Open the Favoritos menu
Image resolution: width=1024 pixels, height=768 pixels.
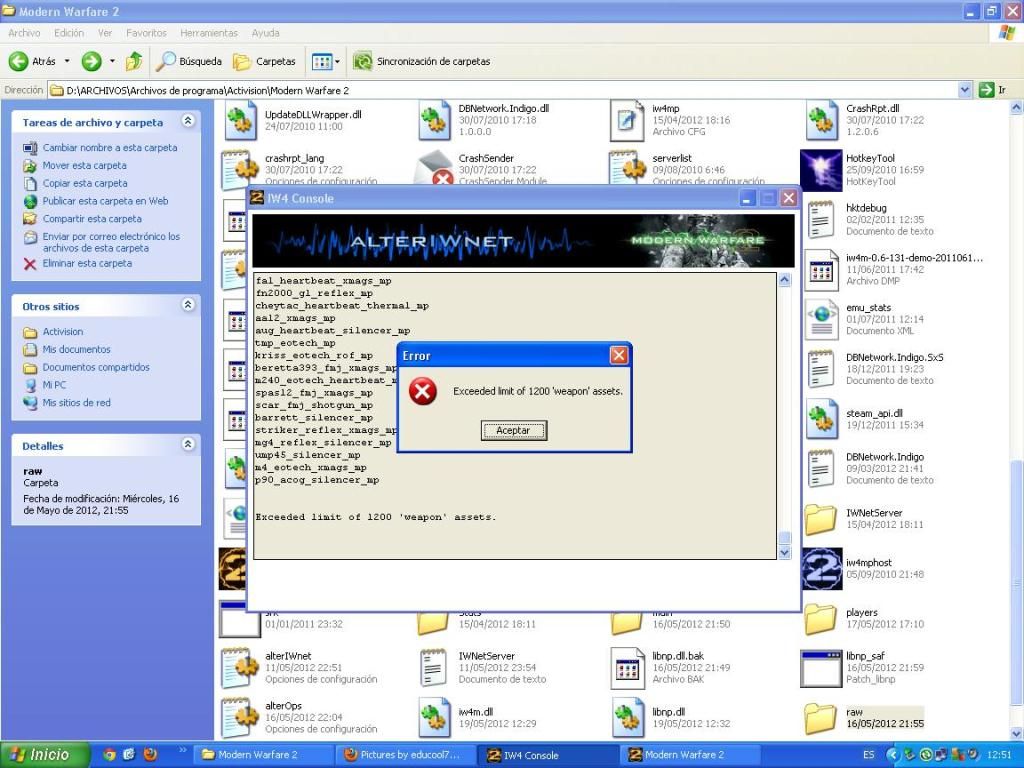coord(146,33)
